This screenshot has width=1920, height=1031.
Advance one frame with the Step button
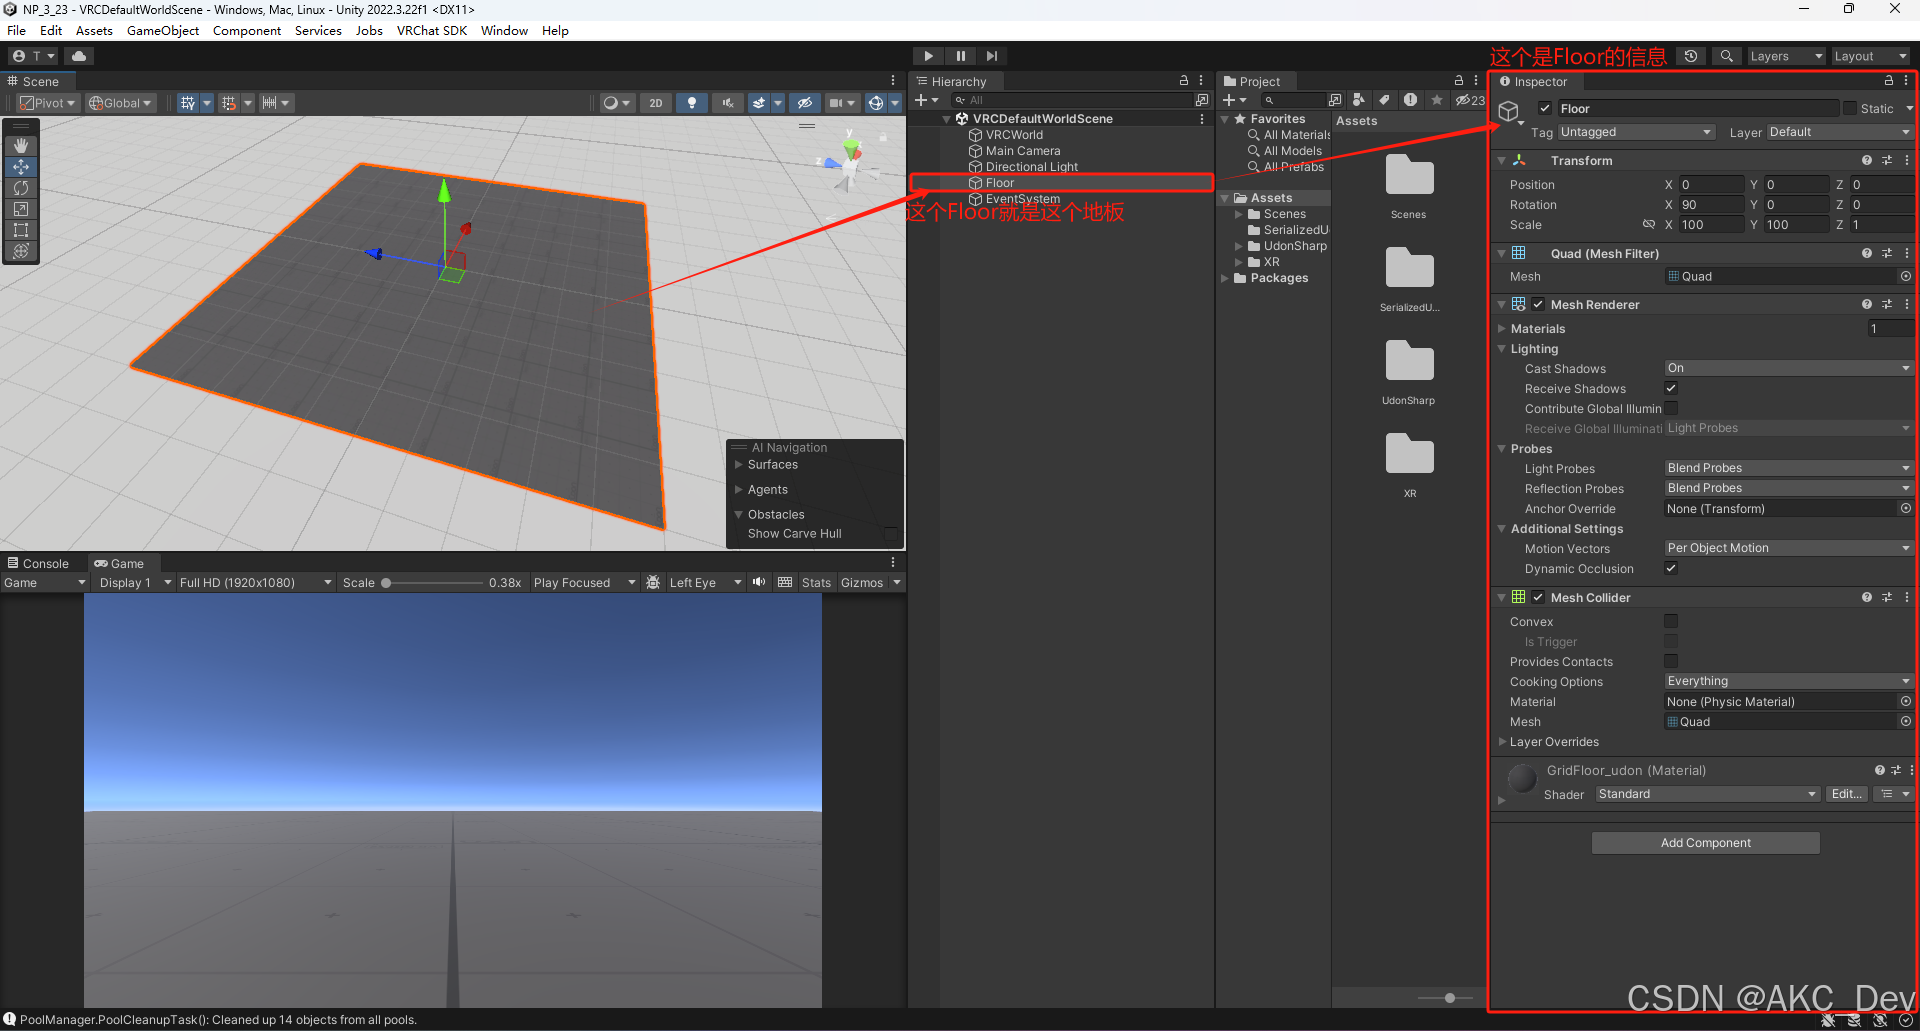tap(991, 56)
